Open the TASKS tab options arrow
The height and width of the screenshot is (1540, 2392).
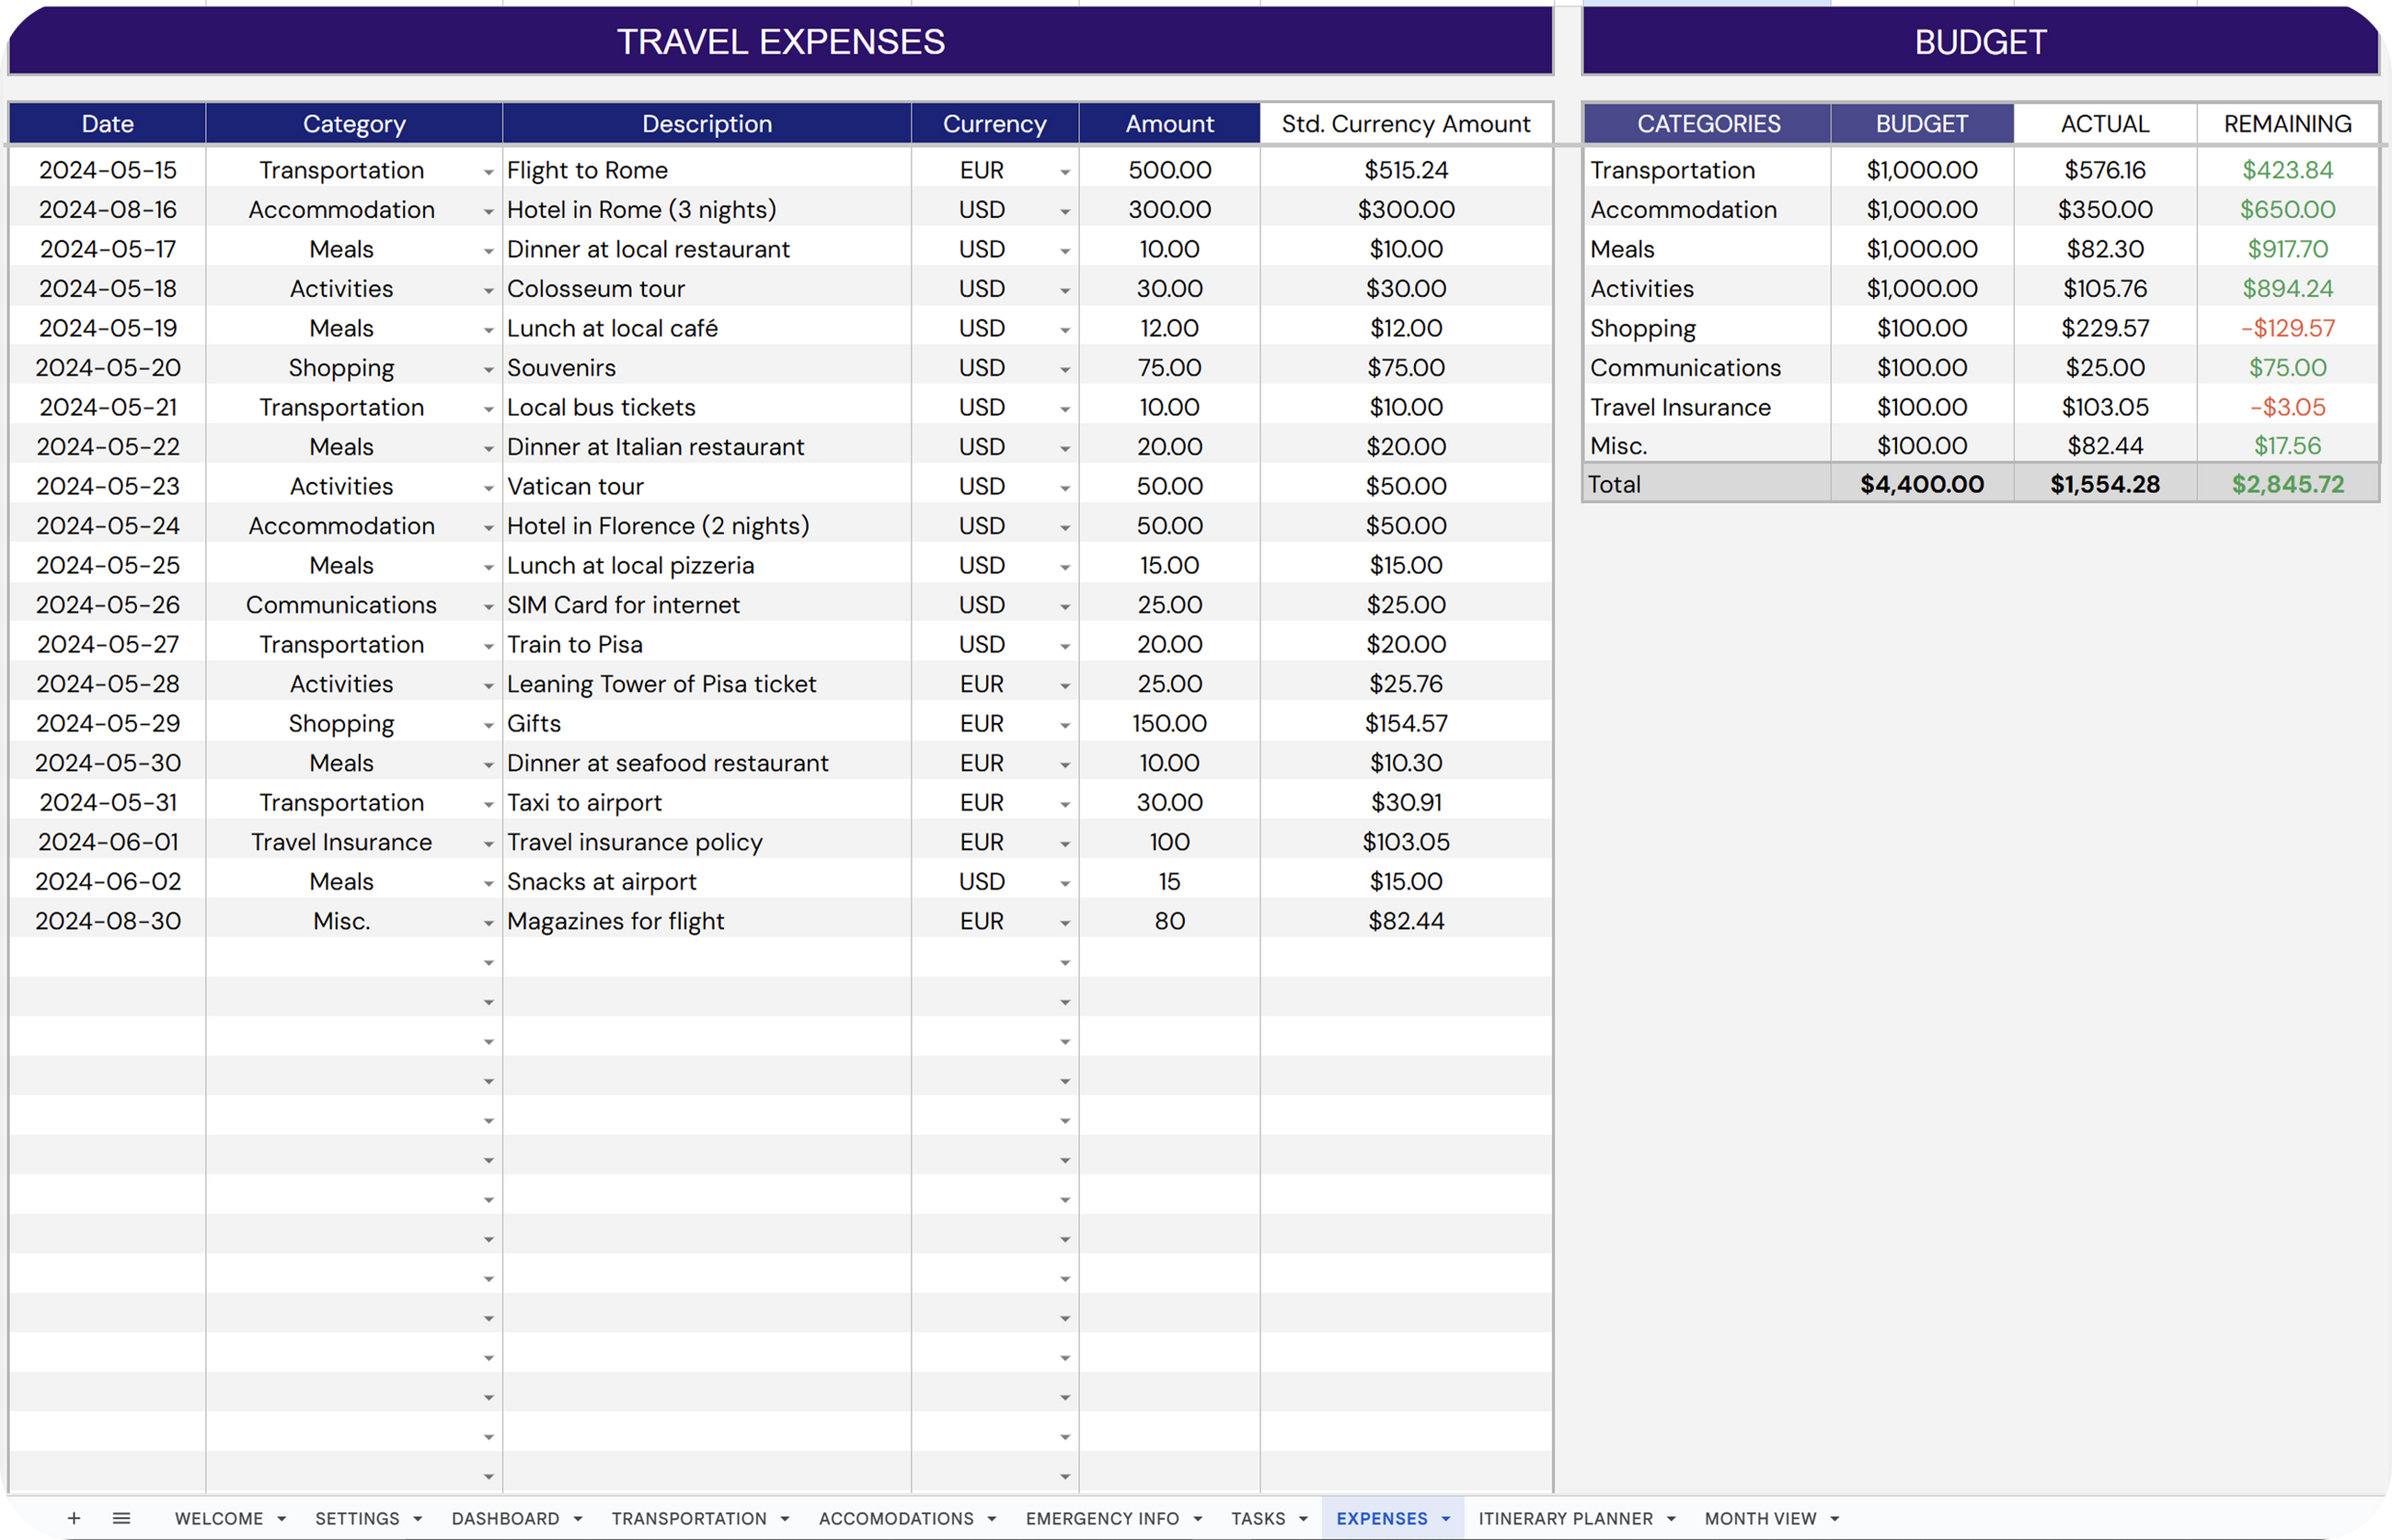[x=1303, y=1519]
